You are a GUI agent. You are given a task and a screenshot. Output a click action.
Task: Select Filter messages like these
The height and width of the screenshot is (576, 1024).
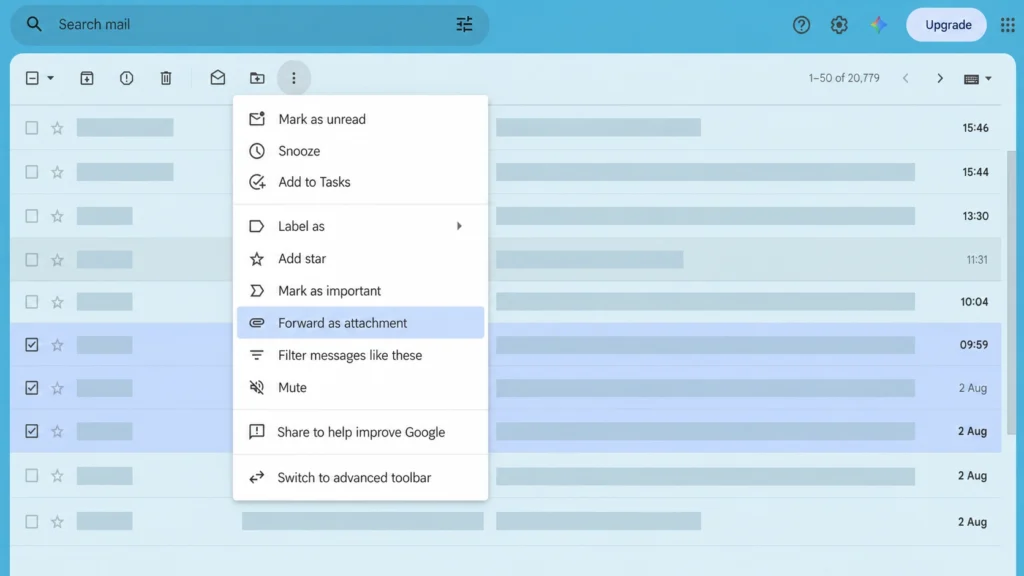(360, 355)
